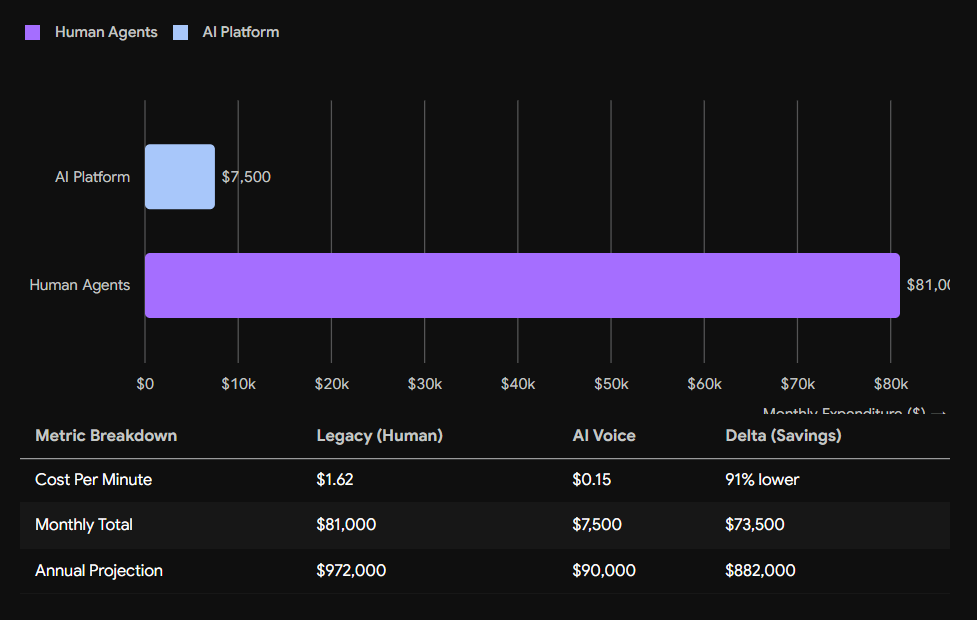Click the 91% lower savings cell
This screenshot has height=620, width=977.
point(762,480)
